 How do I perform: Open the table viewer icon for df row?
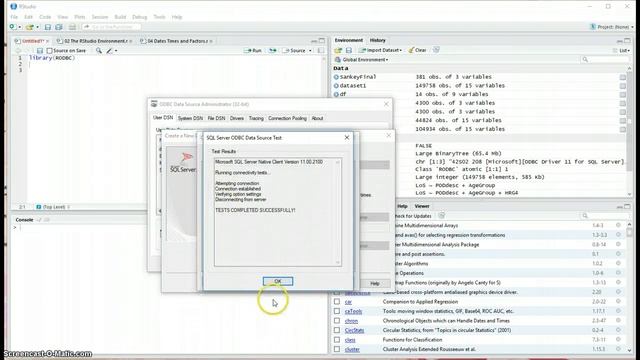pos(622,94)
